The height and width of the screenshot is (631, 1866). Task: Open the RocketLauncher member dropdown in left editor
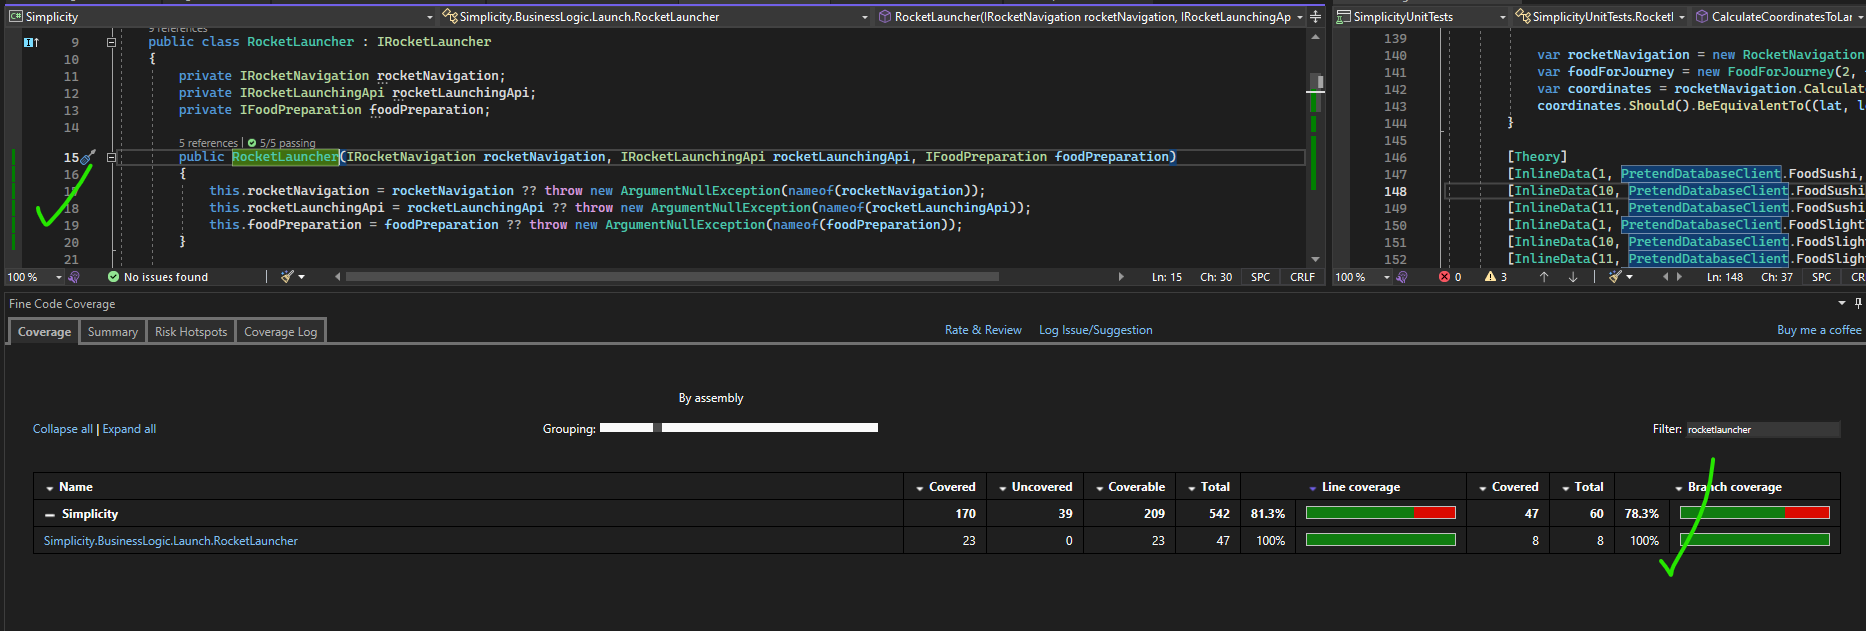tap(1300, 17)
